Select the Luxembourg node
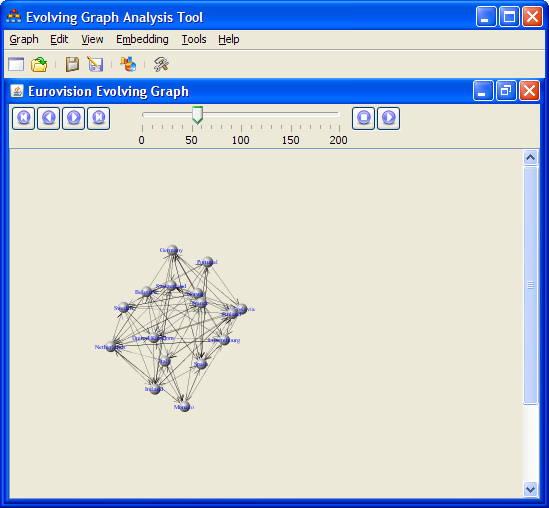This screenshot has width=549, height=508. coord(224,340)
